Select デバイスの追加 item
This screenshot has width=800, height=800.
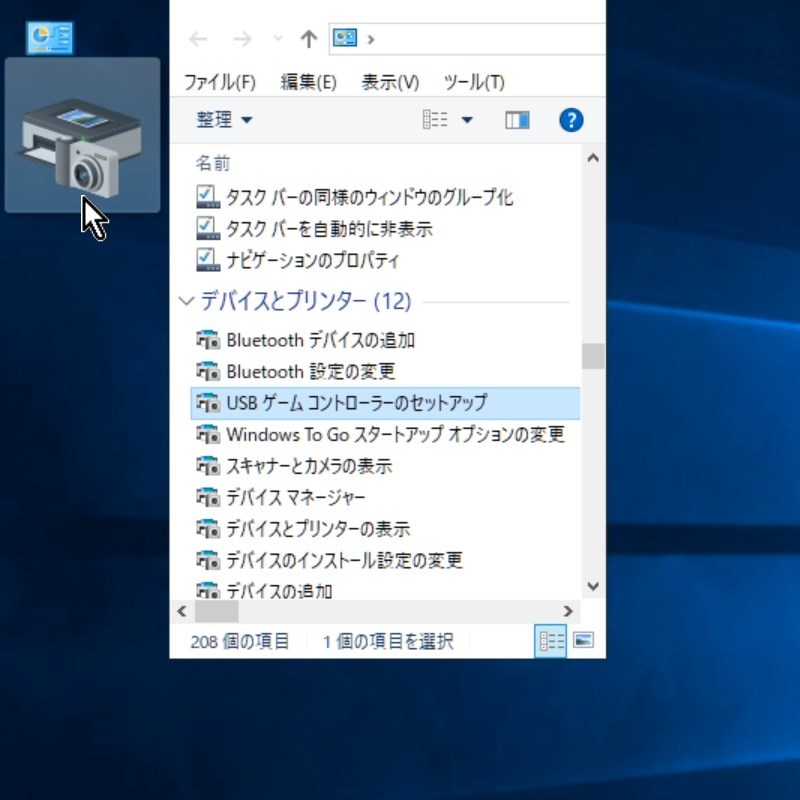(279, 591)
